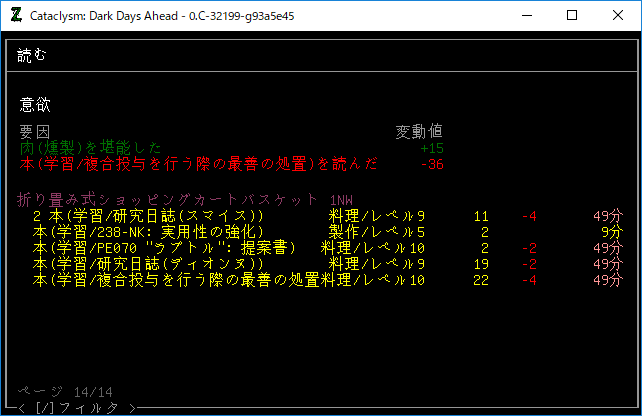
Task: Click the 変動値 column header
Action: [x=419, y=131]
